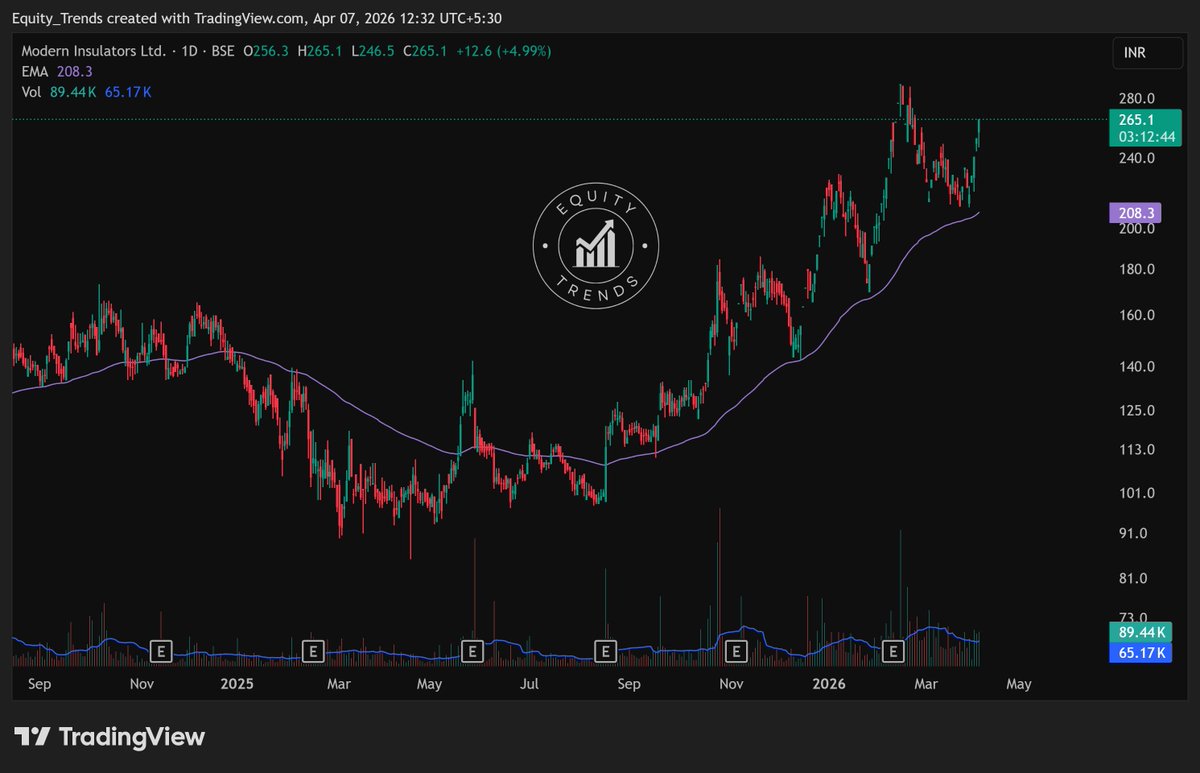Open the earnings marker above November 2025
This screenshot has width=1200, height=773.
(x=737, y=652)
